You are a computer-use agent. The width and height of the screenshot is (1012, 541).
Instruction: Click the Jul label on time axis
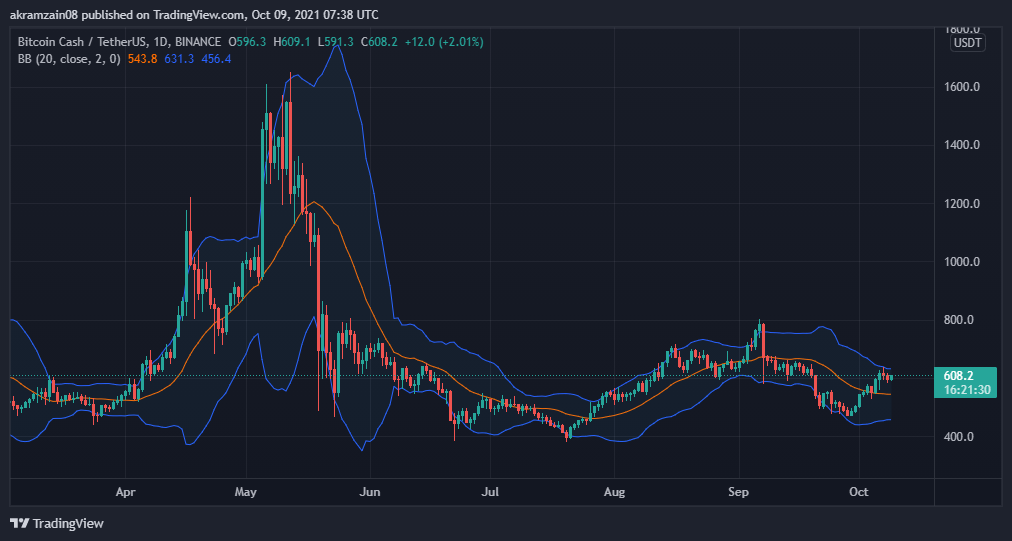[x=491, y=492]
